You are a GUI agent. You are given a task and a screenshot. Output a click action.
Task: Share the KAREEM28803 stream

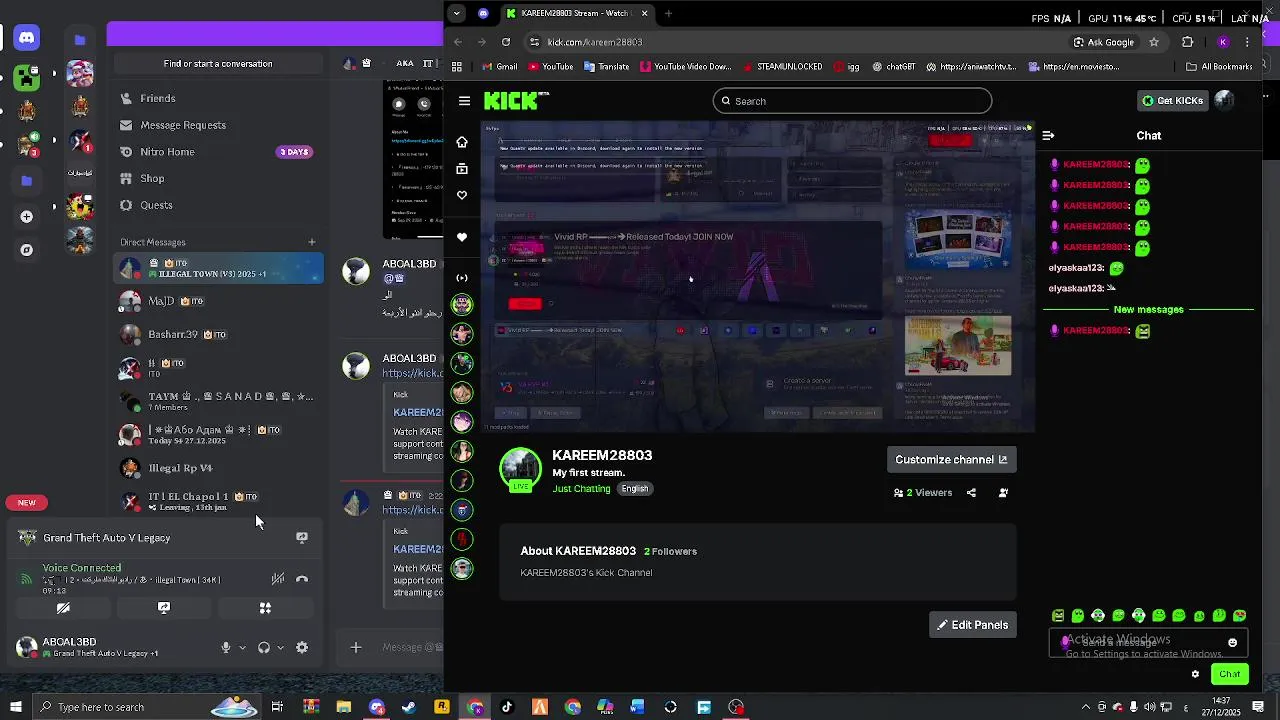(971, 492)
